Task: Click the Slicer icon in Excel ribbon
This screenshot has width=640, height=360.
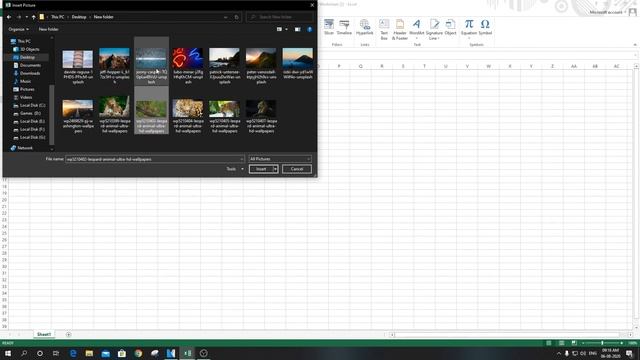Action: [329, 27]
